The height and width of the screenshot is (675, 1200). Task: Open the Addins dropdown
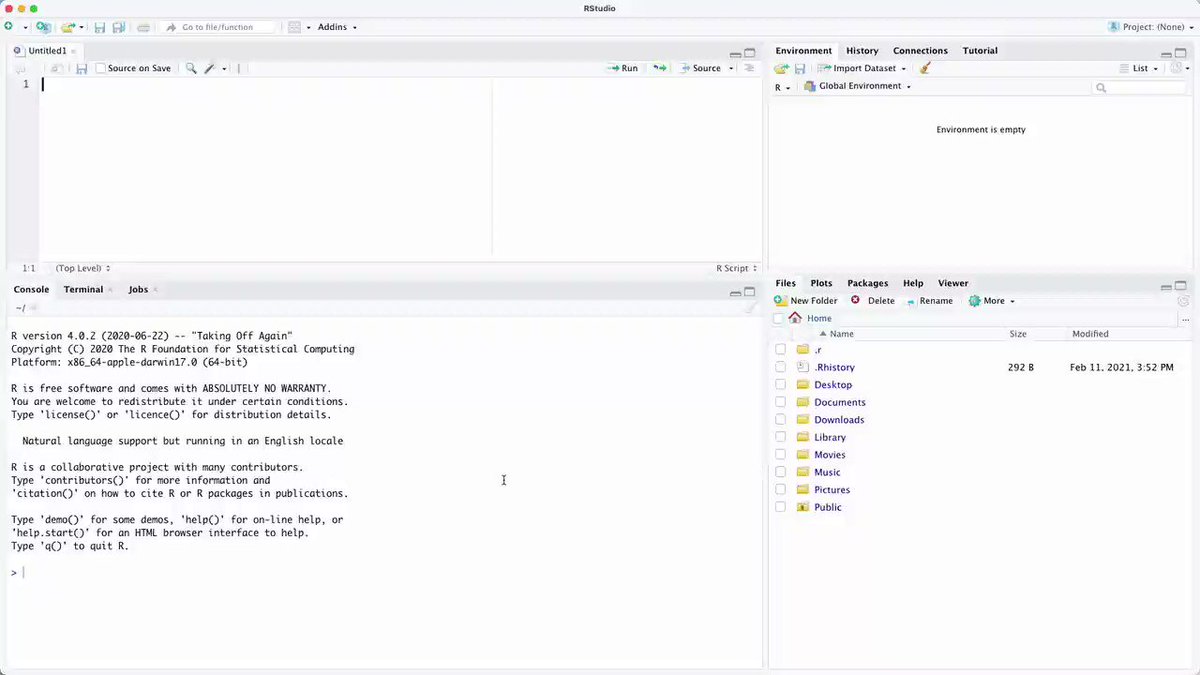click(x=337, y=27)
